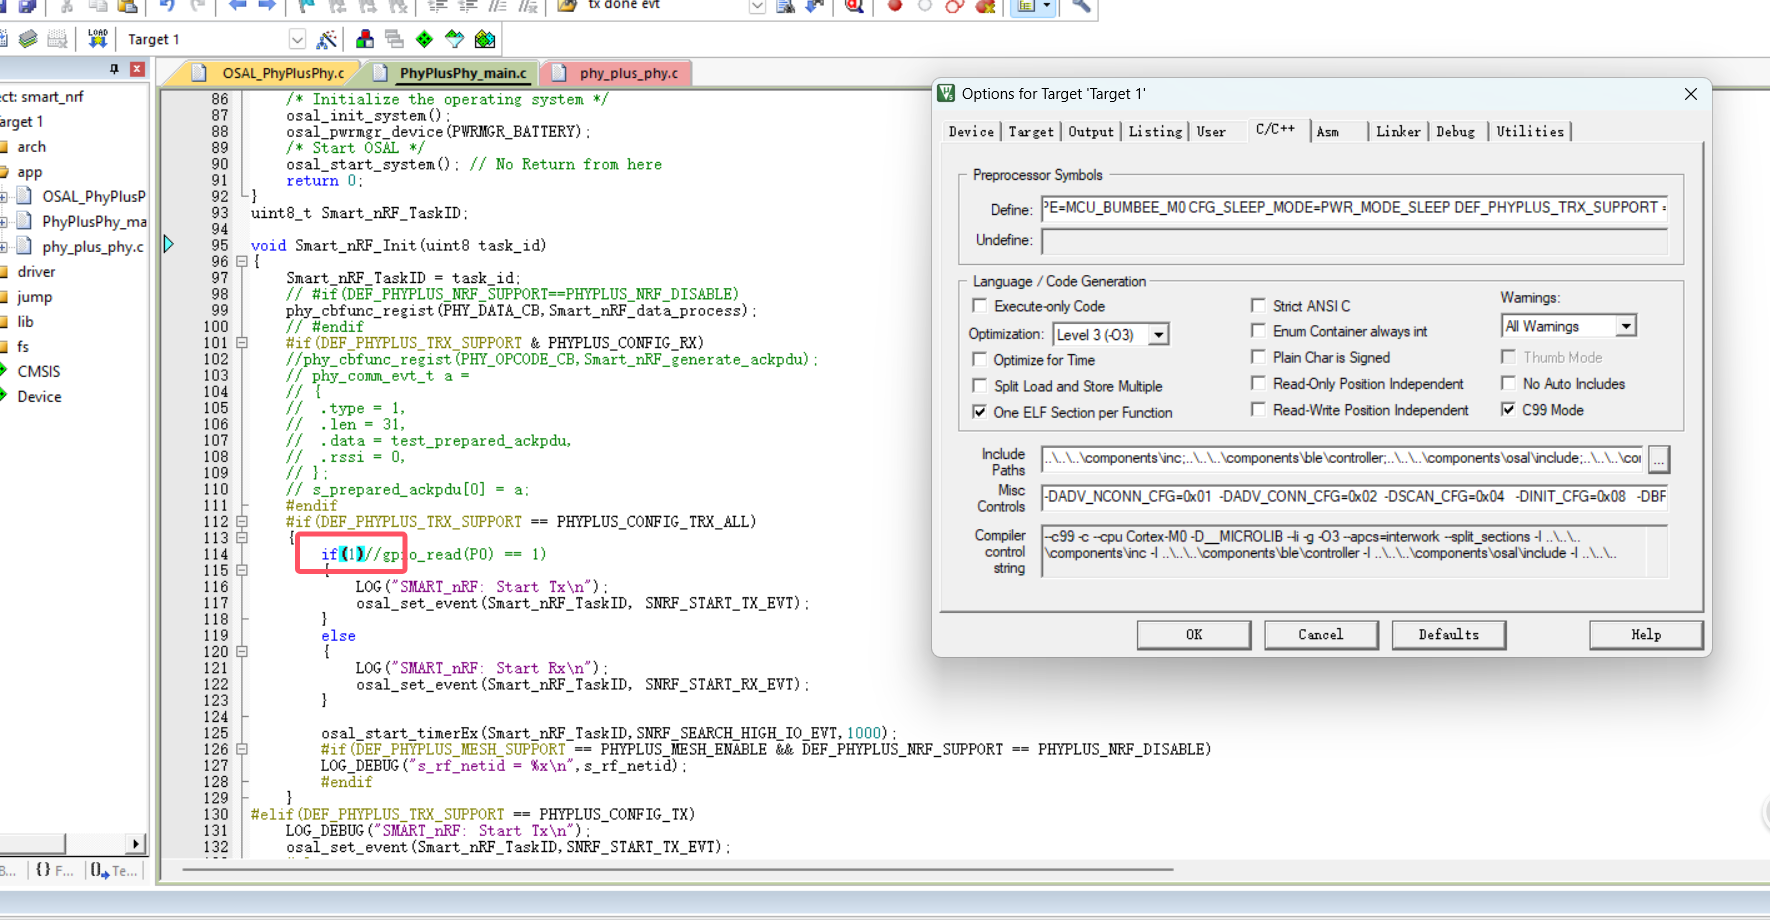Click the bookmark flag toolbar icon

coord(307,6)
